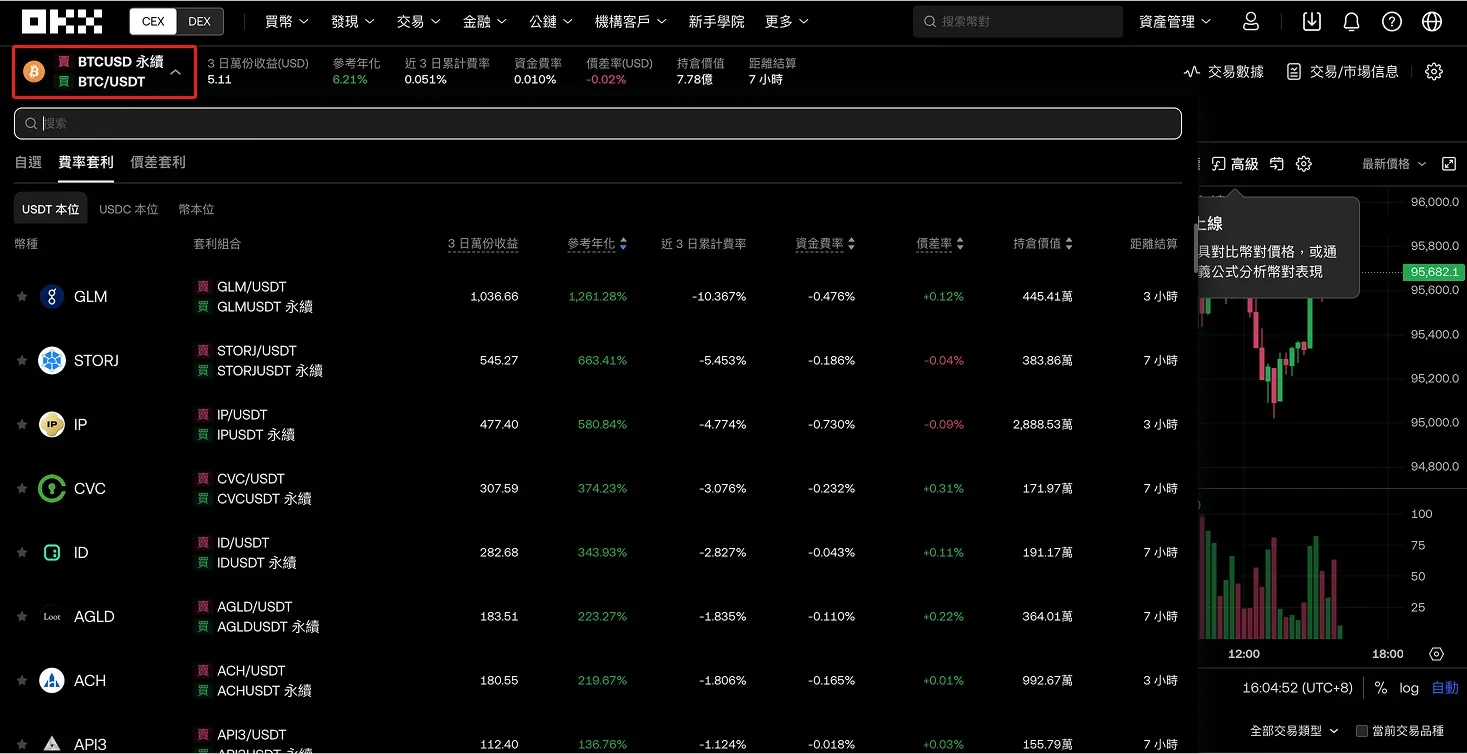Expand the 全部交易類型 dropdown
This screenshot has height=754, width=1467.
(1294, 731)
